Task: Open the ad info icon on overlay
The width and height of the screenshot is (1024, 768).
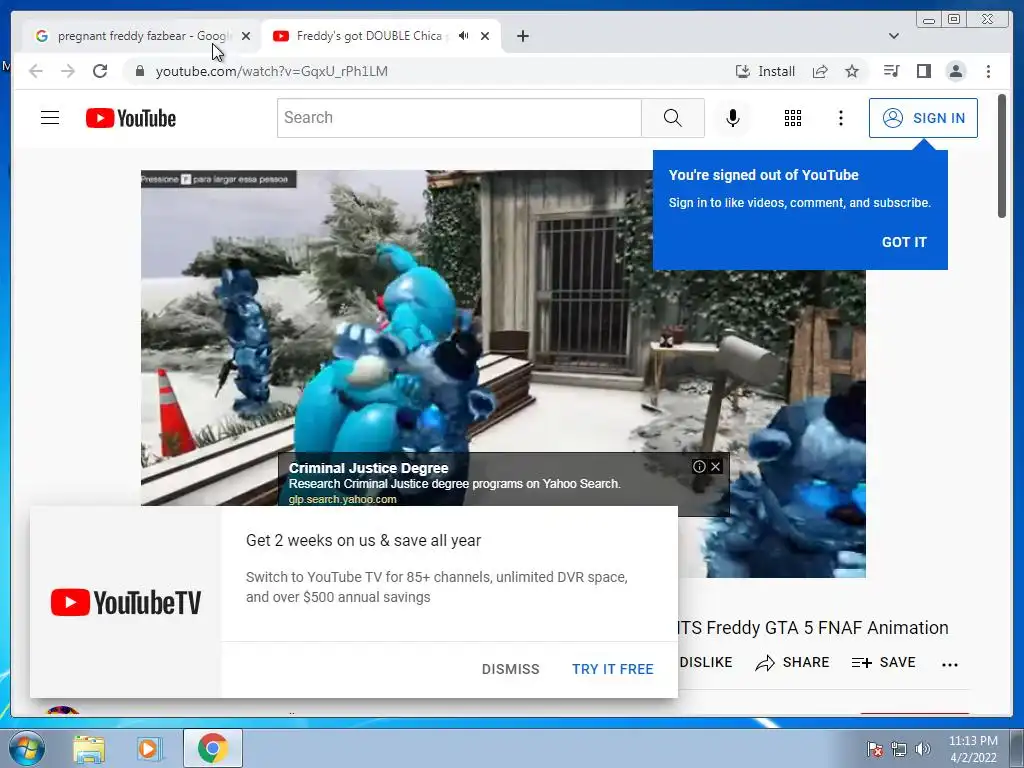Action: pos(699,466)
